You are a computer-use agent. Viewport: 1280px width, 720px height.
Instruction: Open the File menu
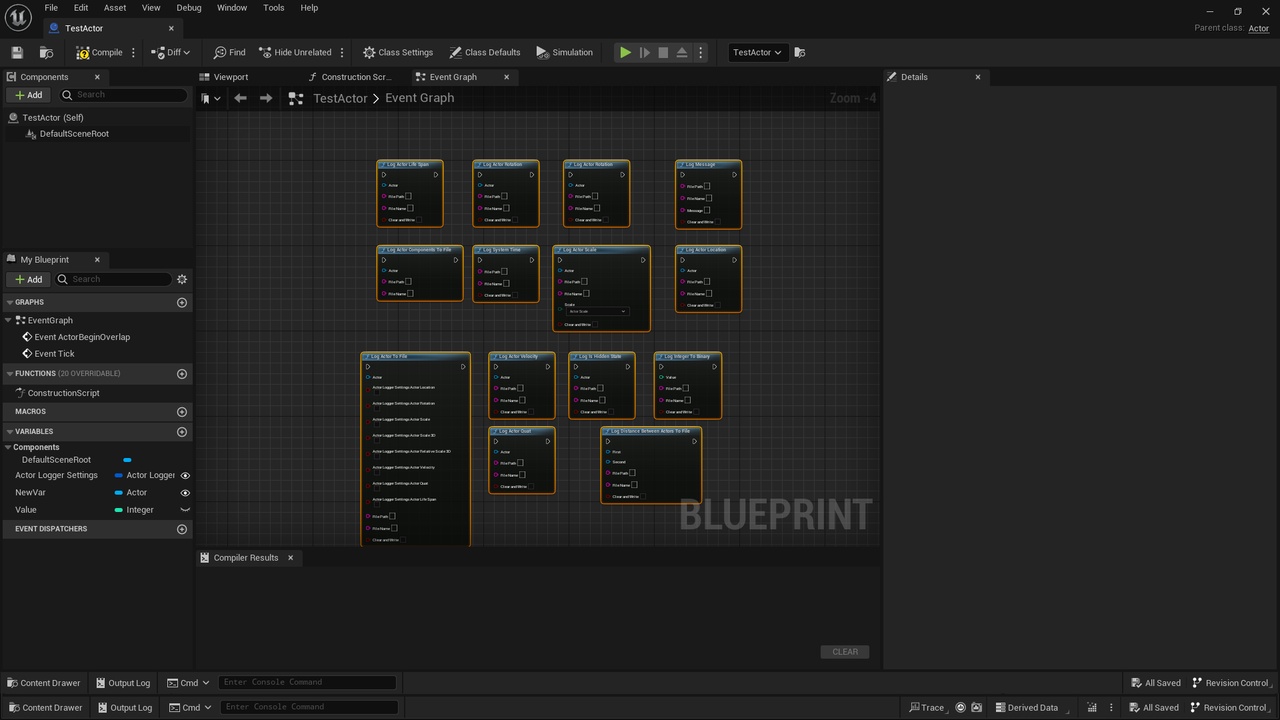pyautogui.click(x=51, y=7)
